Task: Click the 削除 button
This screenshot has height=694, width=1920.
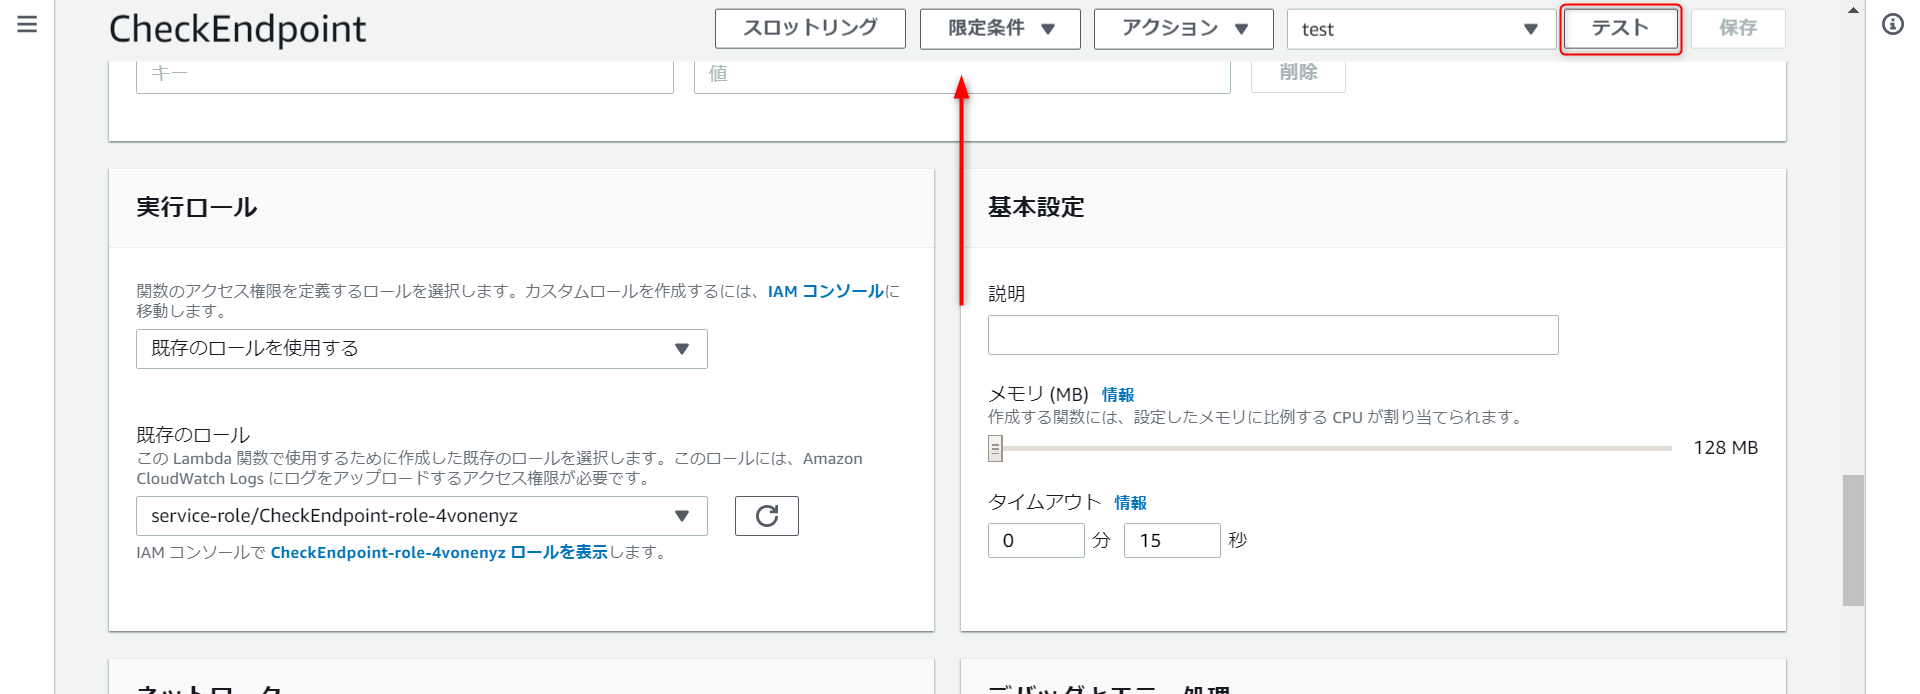Action: (1298, 73)
